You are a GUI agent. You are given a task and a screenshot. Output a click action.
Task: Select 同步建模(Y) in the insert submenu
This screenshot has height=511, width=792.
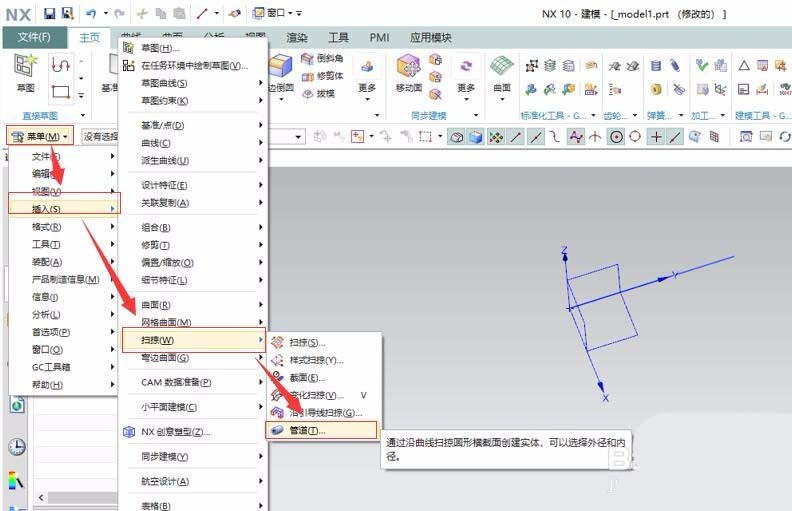click(193, 456)
